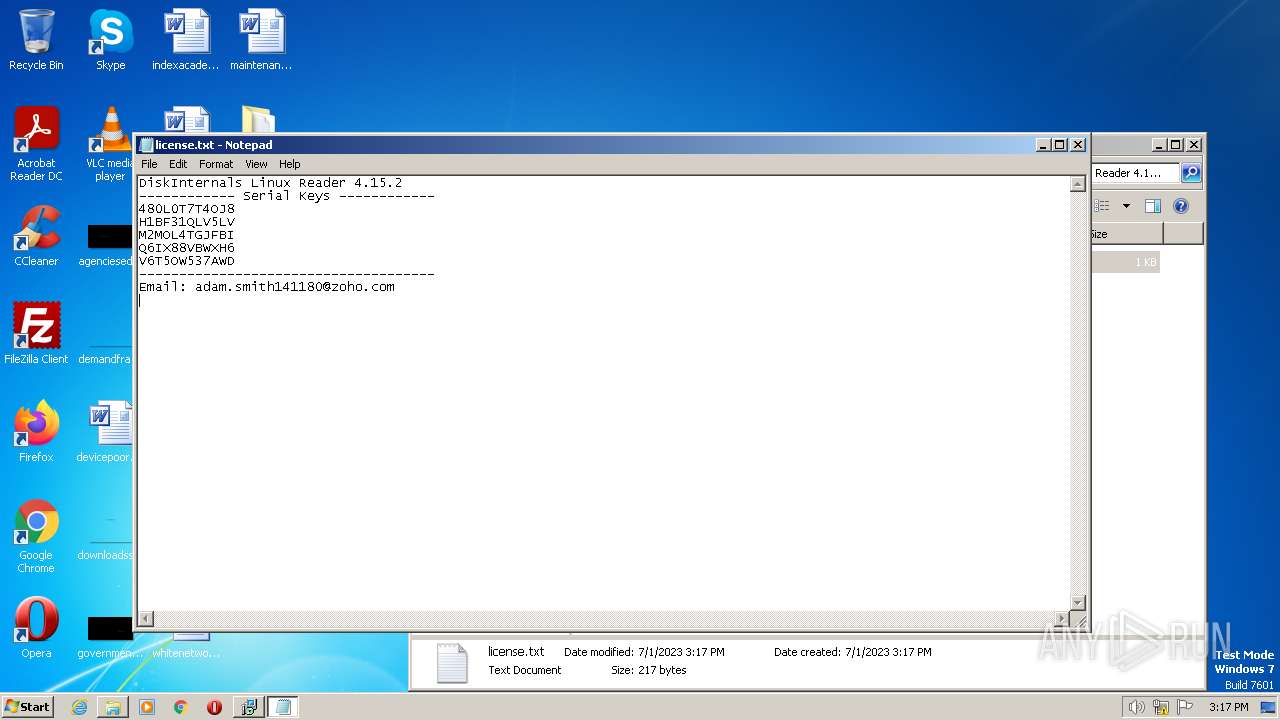Click serial key line M2MOL4TGJFBI
The height and width of the screenshot is (720, 1280).
pos(186,235)
